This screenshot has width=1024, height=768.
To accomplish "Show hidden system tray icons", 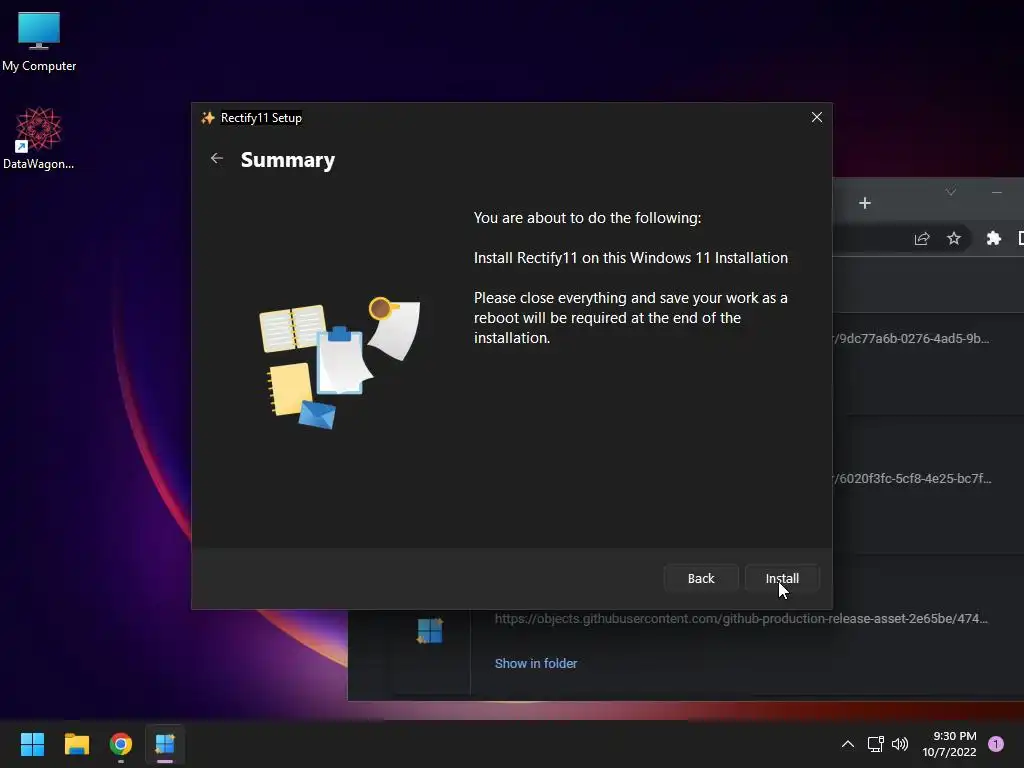I will (x=848, y=744).
